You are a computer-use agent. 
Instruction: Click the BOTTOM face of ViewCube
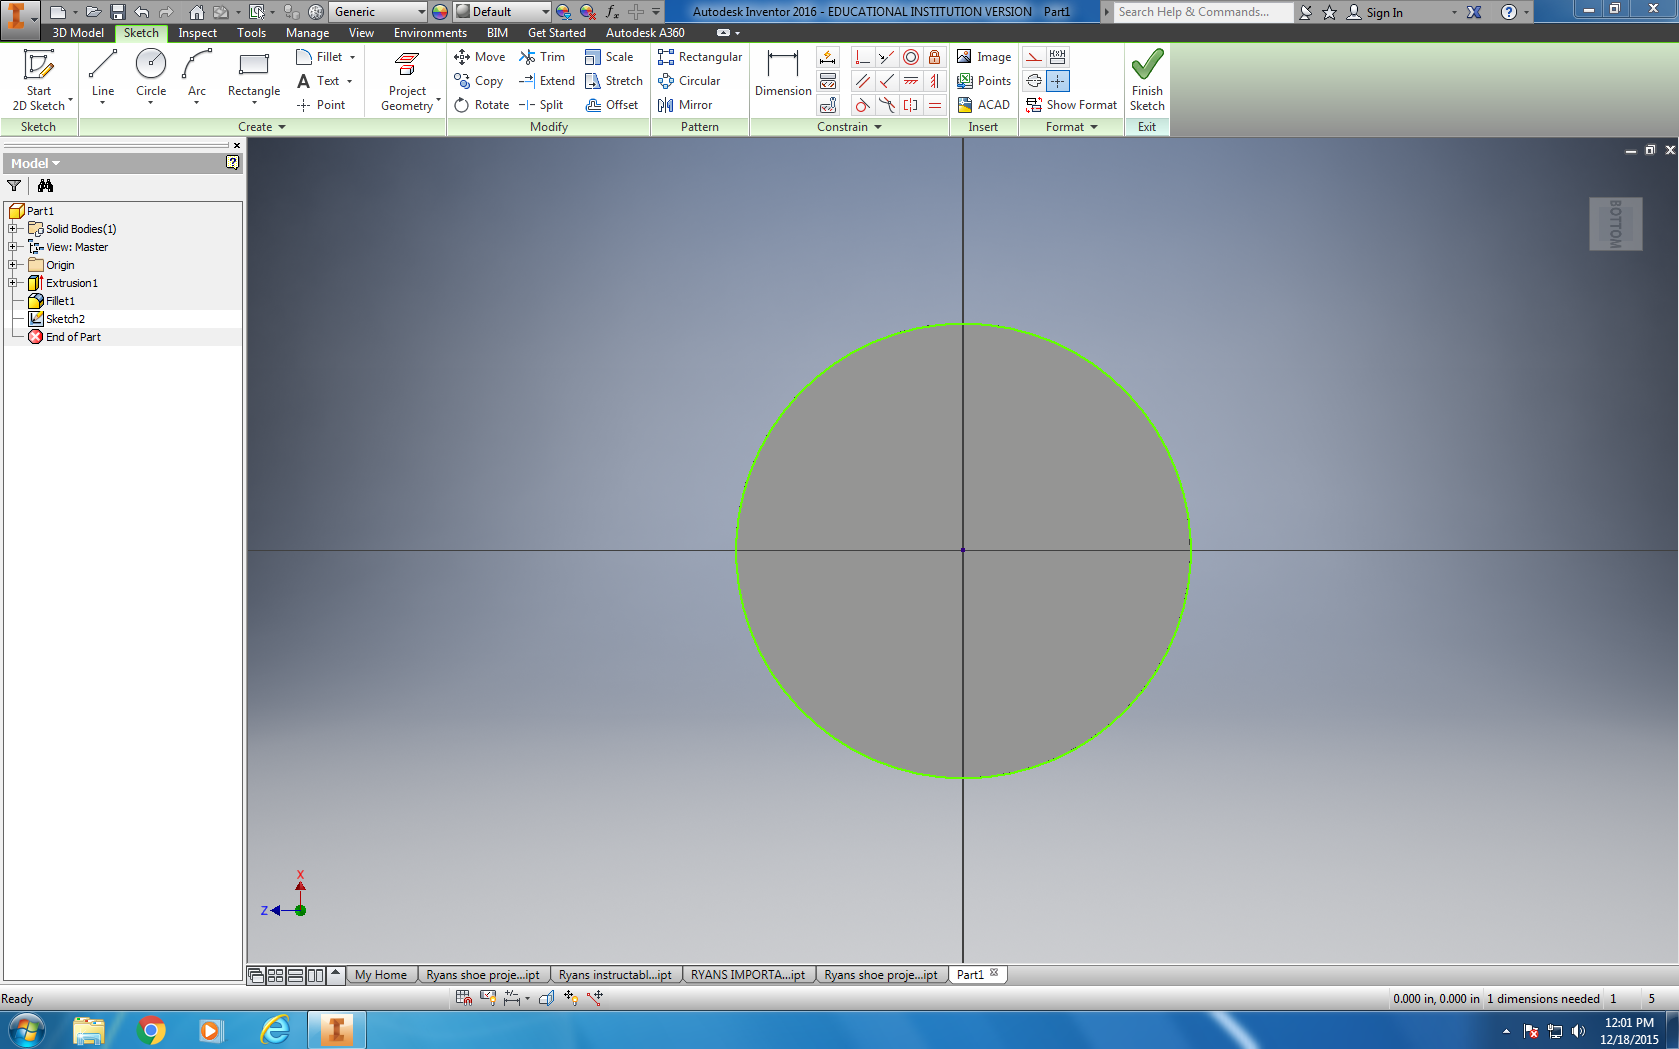pyautogui.click(x=1615, y=224)
